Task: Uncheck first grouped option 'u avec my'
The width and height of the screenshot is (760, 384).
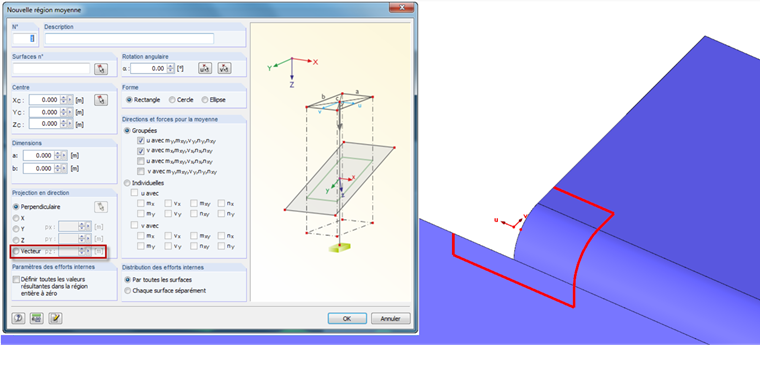Action: click(x=141, y=141)
